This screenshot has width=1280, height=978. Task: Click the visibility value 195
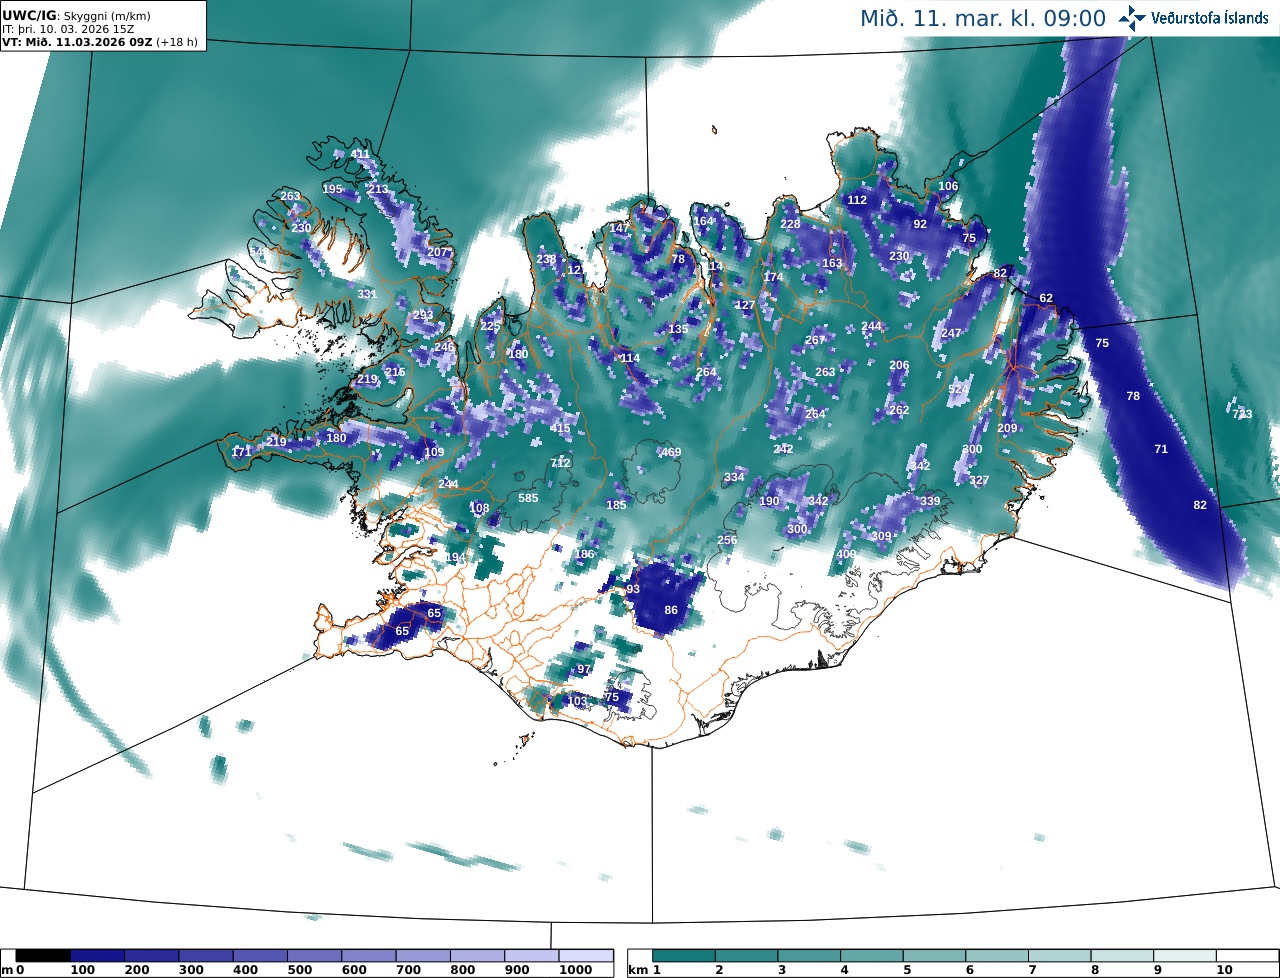pos(333,189)
